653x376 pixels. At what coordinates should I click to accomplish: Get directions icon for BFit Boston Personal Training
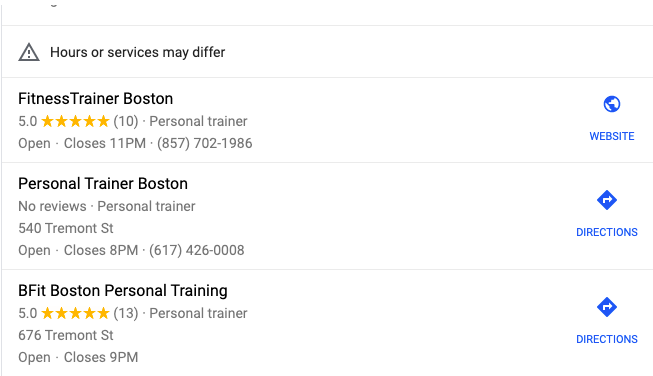pyautogui.click(x=607, y=307)
